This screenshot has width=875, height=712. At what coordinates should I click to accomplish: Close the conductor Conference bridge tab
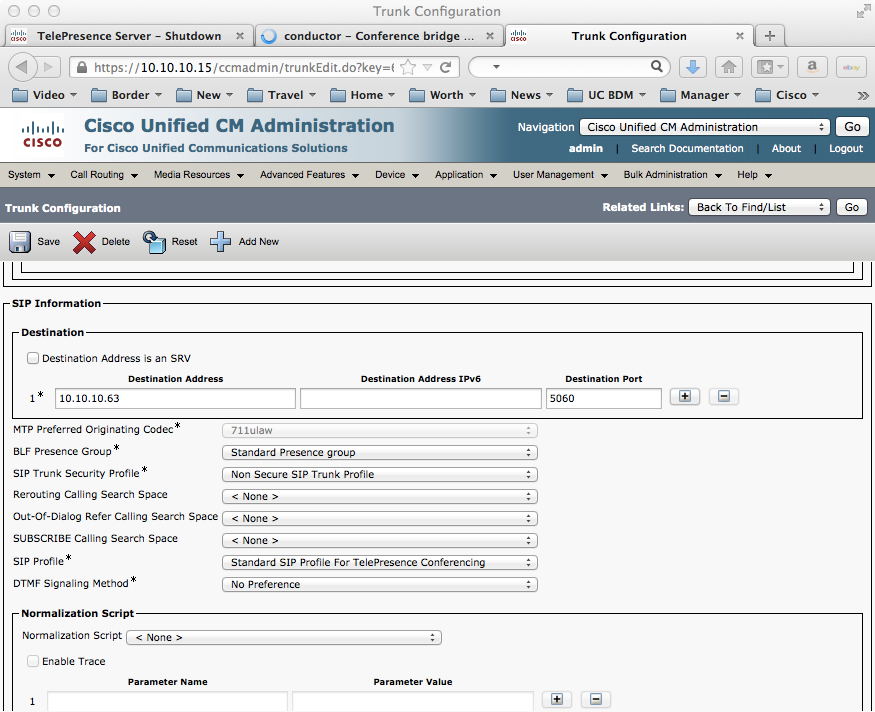point(489,36)
